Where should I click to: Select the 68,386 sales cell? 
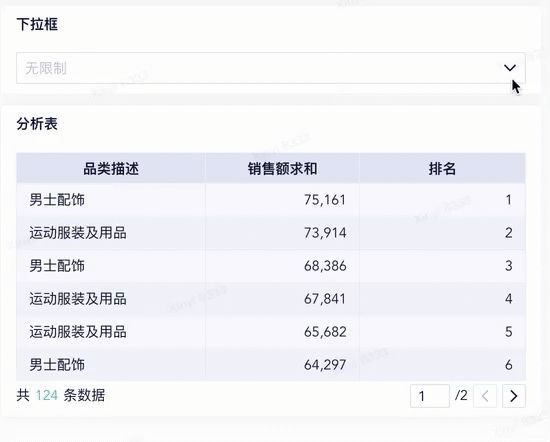pyautogui.click(x=282, y=266)
